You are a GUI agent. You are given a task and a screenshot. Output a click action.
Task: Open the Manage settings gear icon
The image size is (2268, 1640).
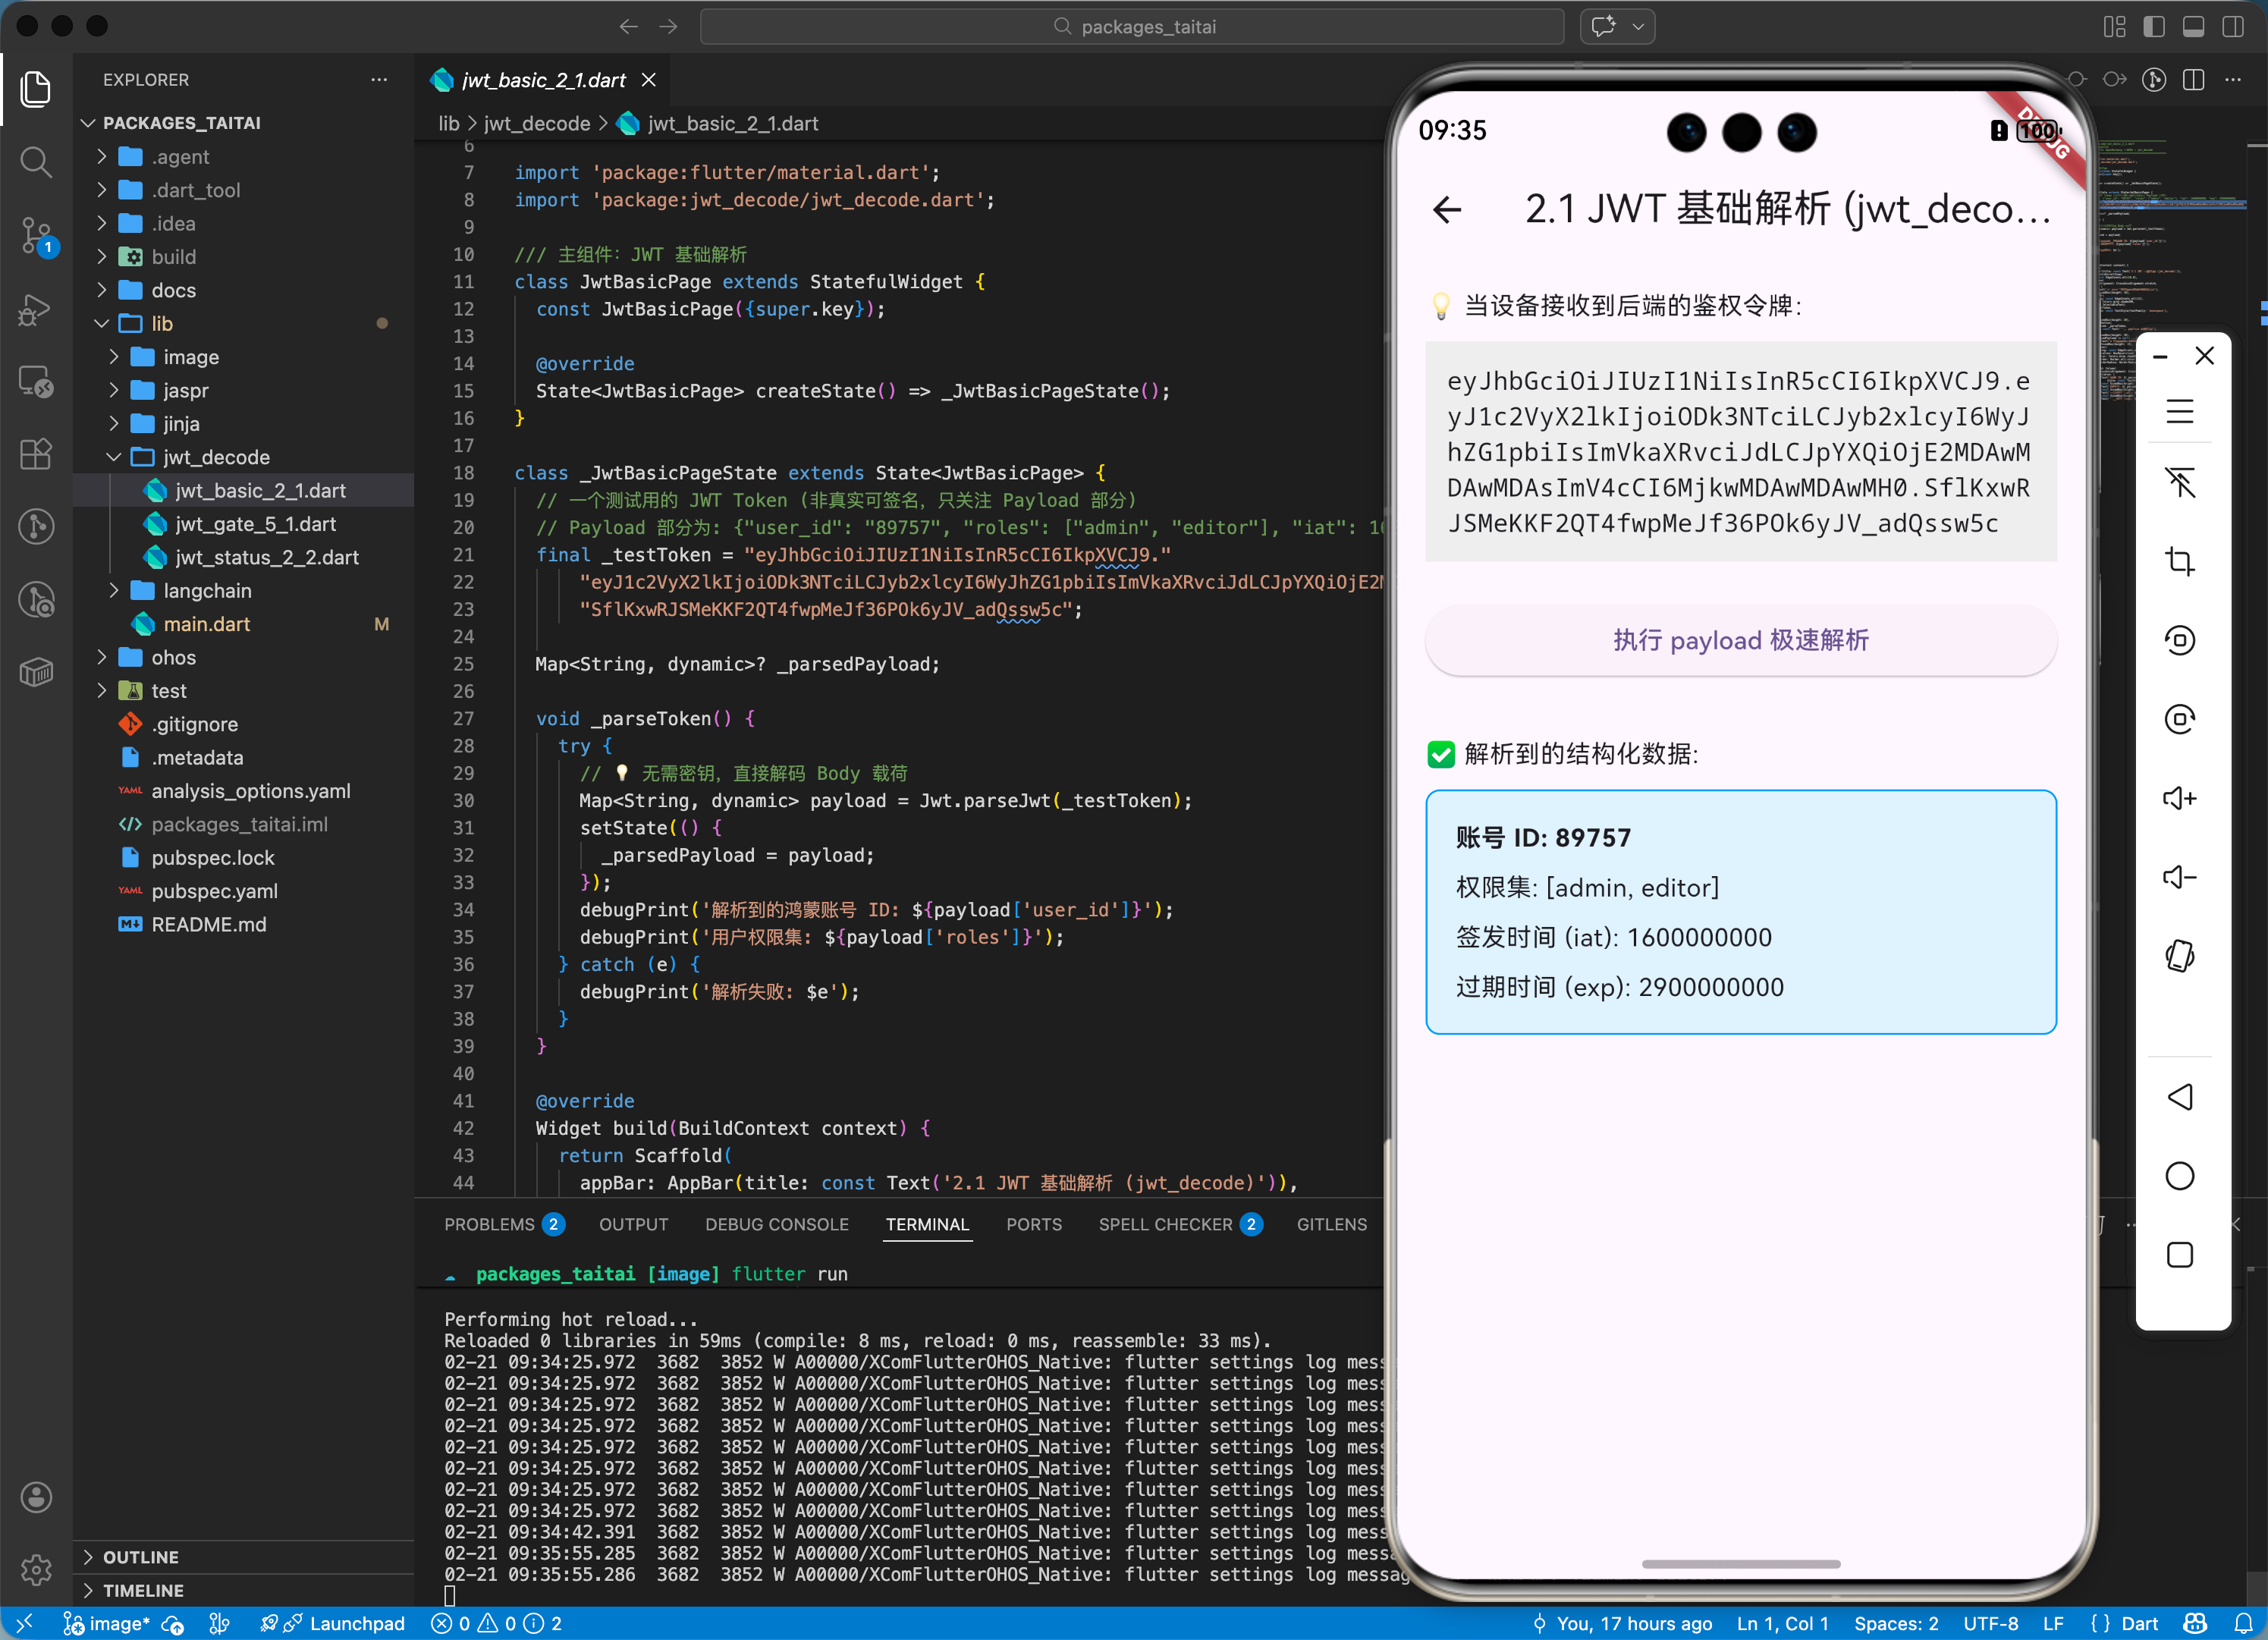36,1570
